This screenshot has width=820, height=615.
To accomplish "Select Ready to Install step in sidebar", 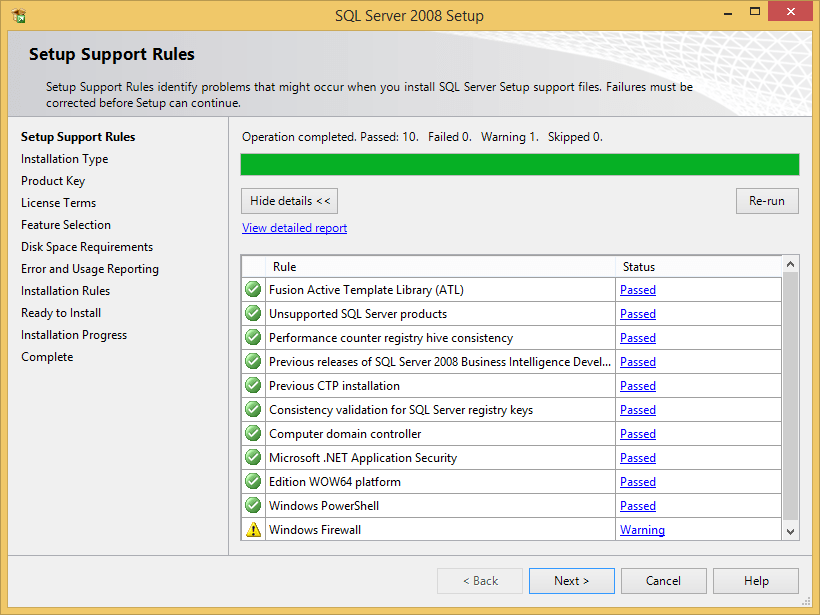I will [61, 313].
